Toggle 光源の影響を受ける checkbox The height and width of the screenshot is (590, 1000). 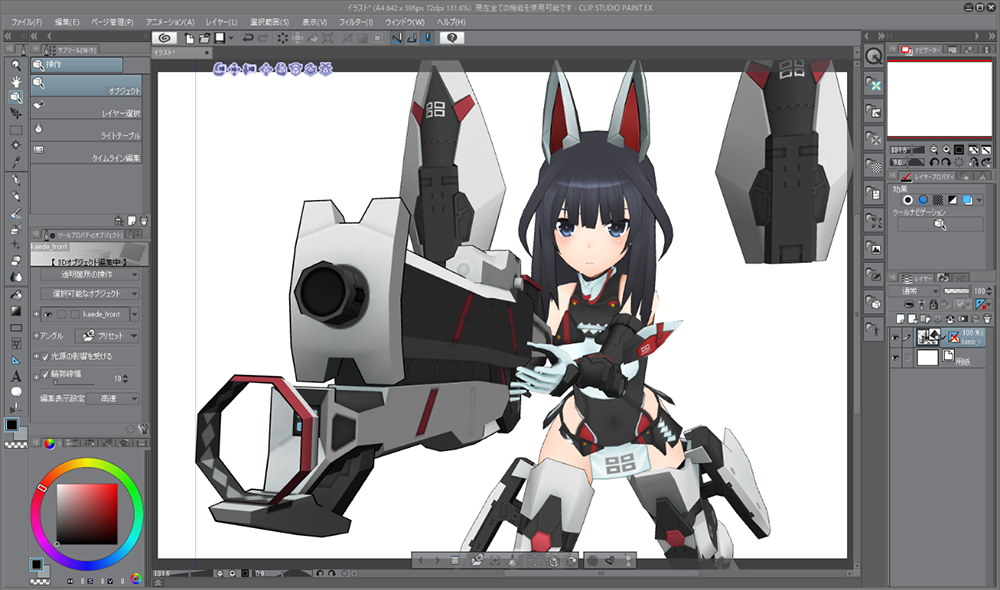[45, 357]
